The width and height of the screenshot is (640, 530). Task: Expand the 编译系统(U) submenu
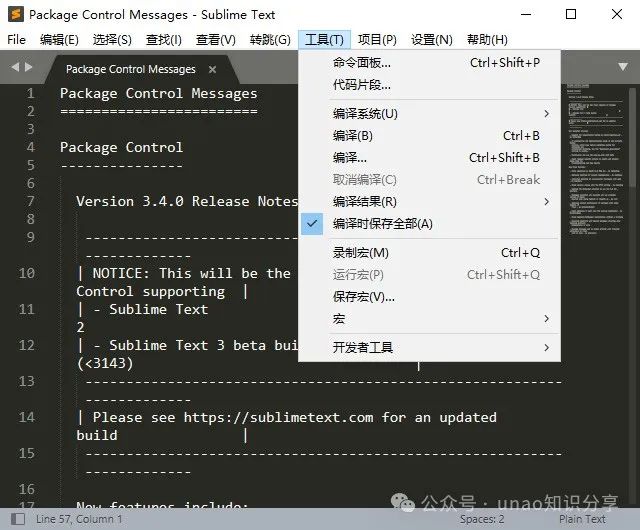[429, 114]
